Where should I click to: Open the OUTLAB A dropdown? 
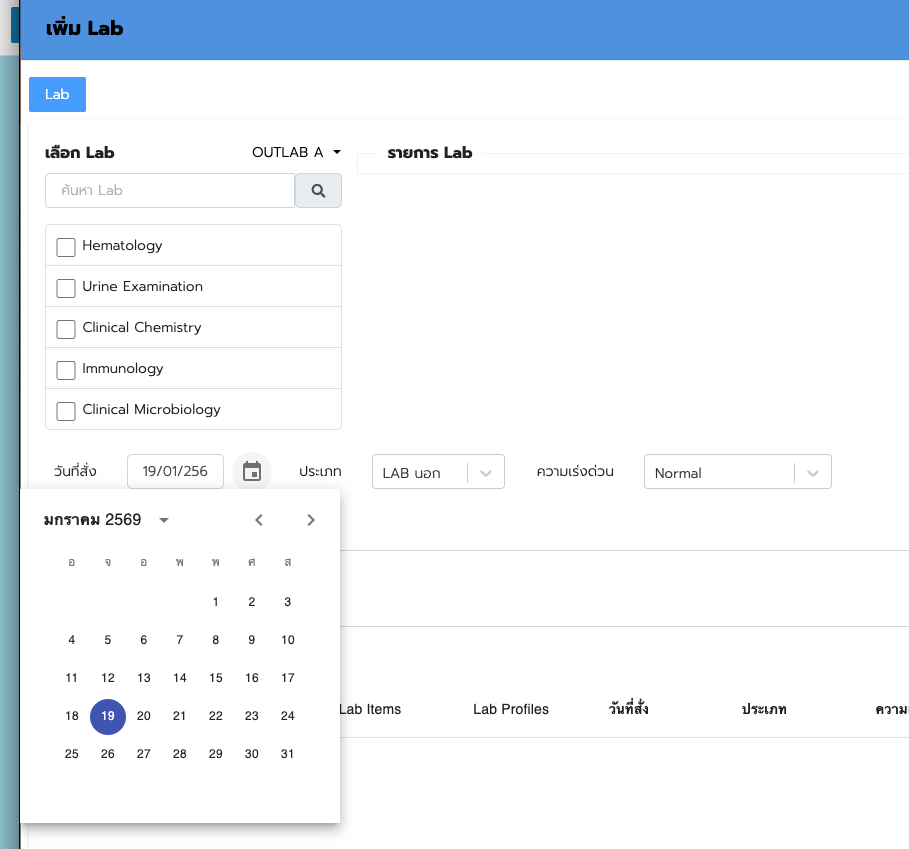click(296, 152)
